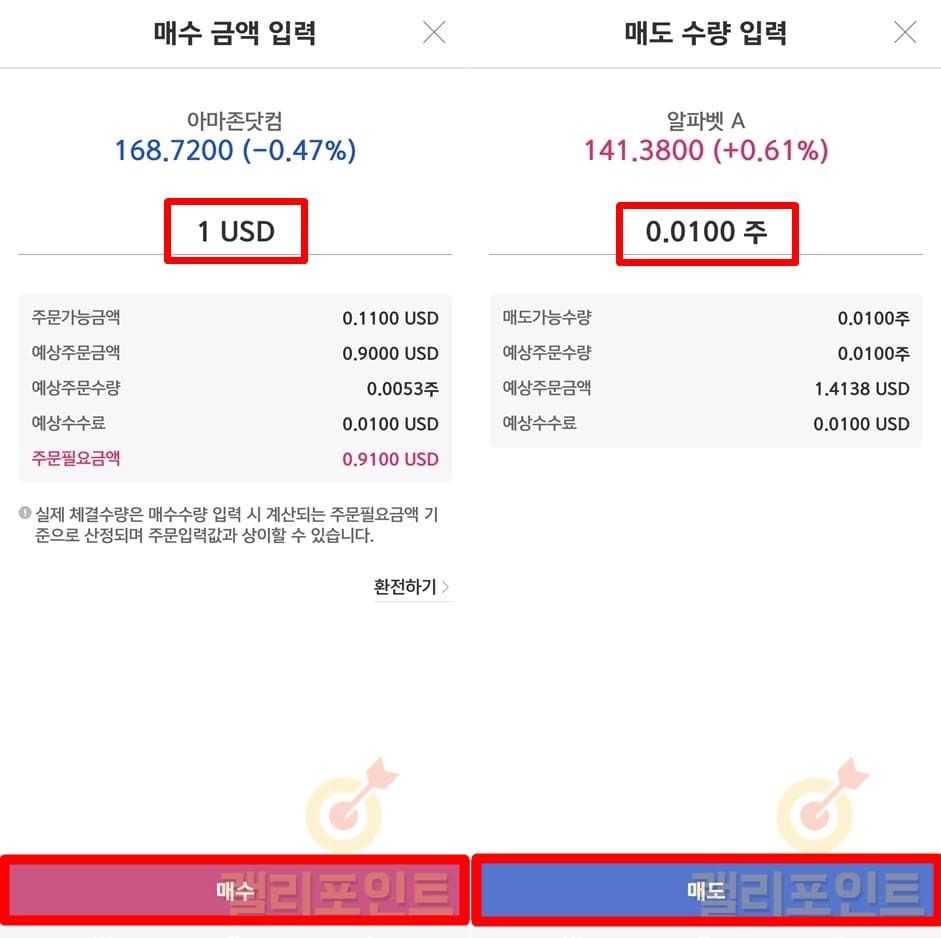Tap the 주문가능금액 value 0.1100 USD
Viewport: 941px width, 938px height.
[x=390, y=319]
